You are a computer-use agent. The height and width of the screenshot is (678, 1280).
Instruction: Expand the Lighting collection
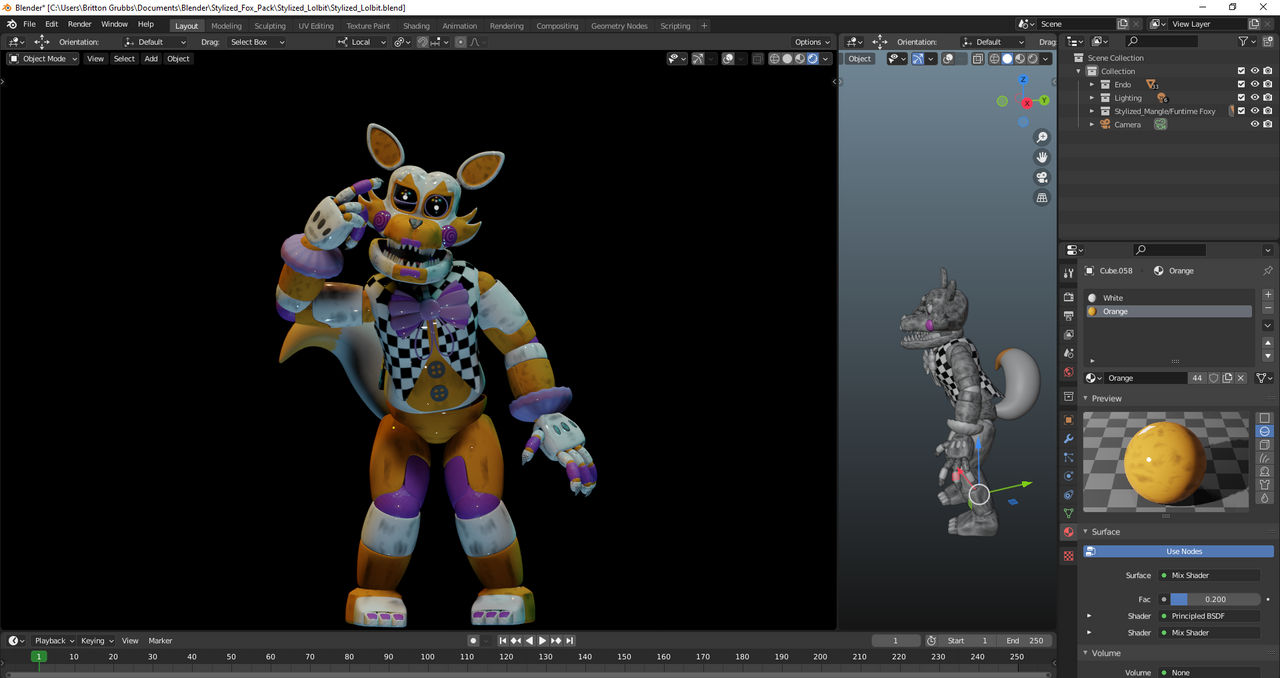(x=1092, y=98)
